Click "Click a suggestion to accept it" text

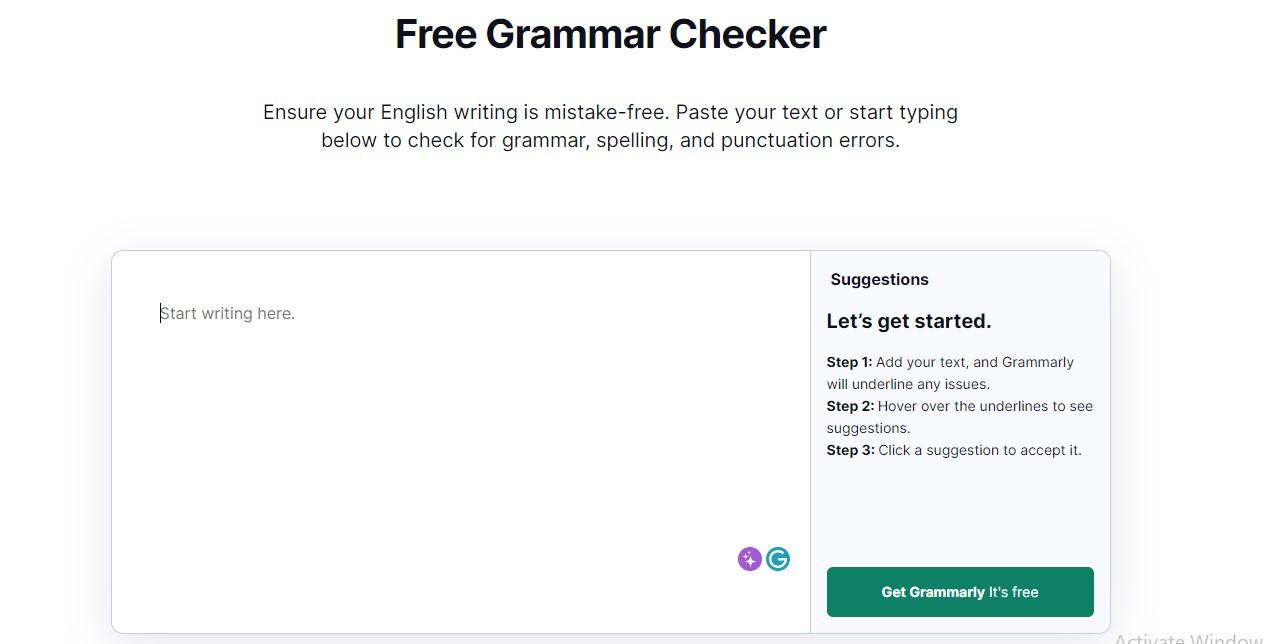click(x=980, y=450)
